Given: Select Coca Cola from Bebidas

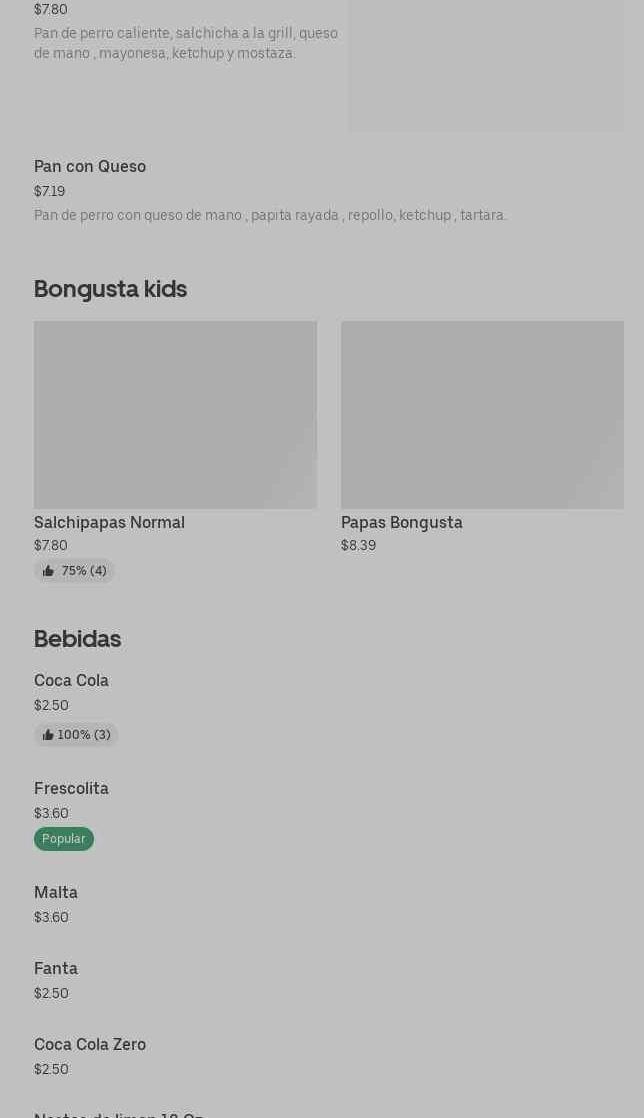Looking at the screenshot, I should tap(71, 680).
